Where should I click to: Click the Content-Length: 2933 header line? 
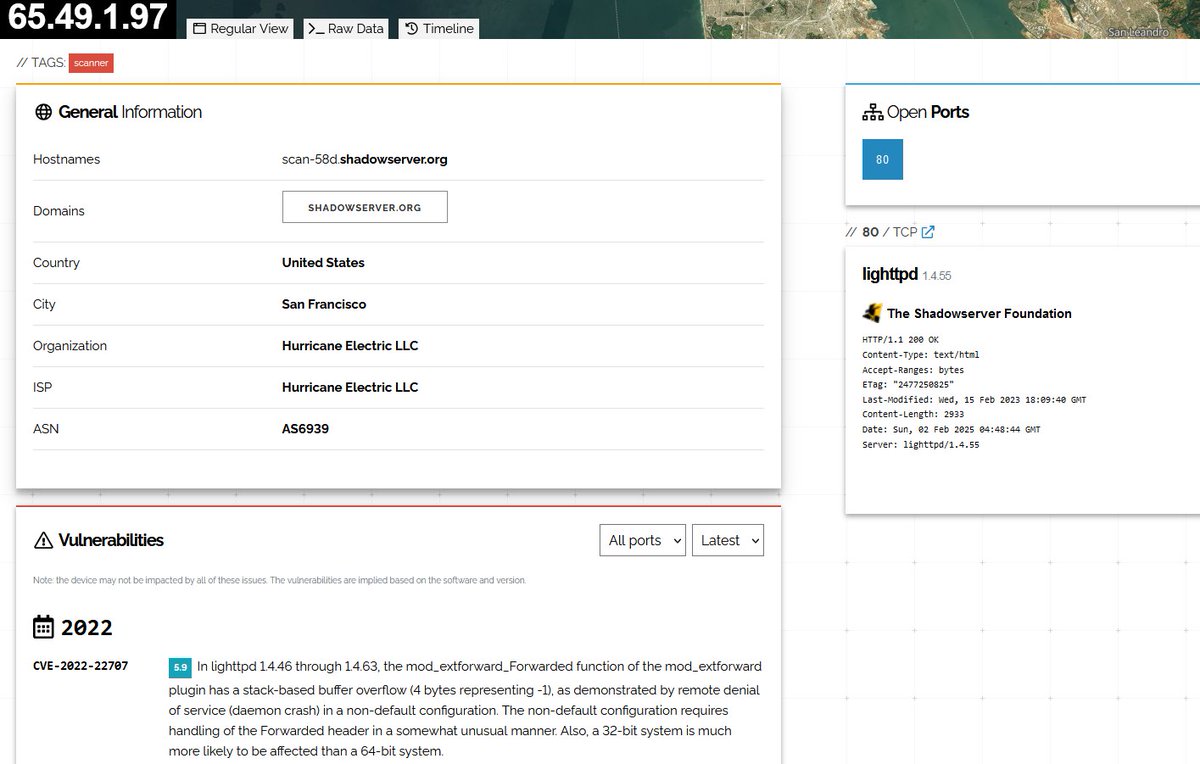[x=913, y=415]
